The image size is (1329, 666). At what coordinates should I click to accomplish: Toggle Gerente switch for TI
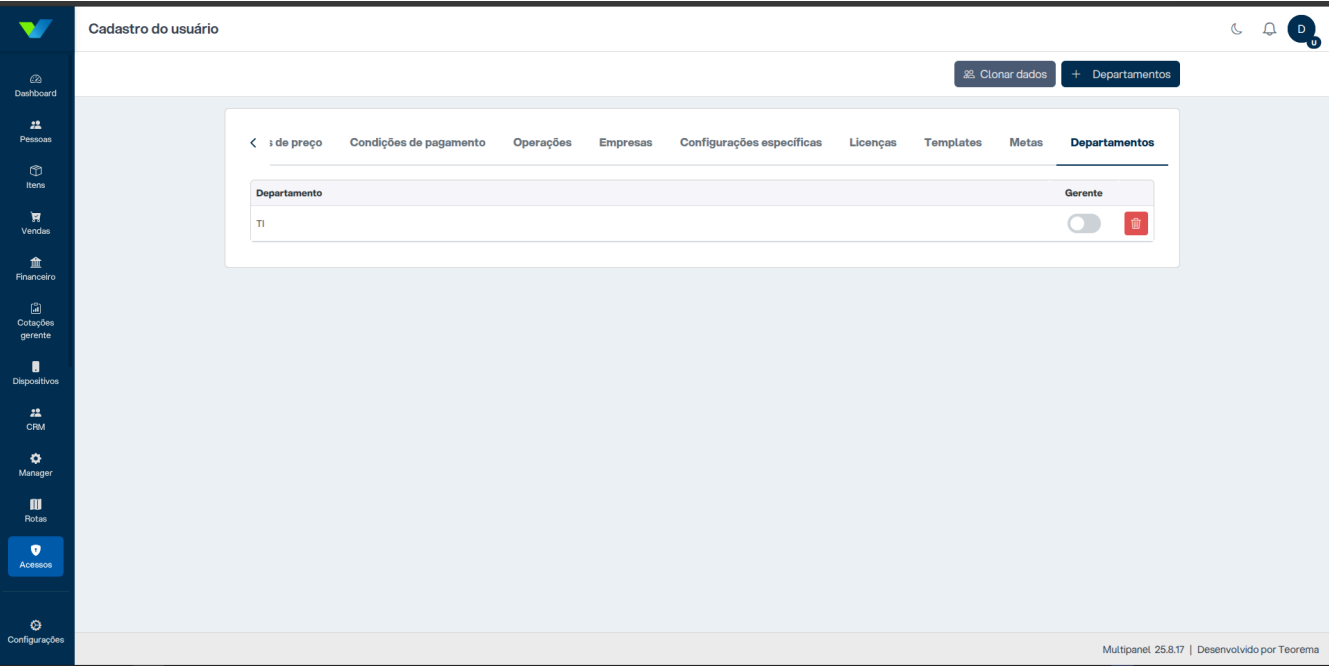point(1084,223)
